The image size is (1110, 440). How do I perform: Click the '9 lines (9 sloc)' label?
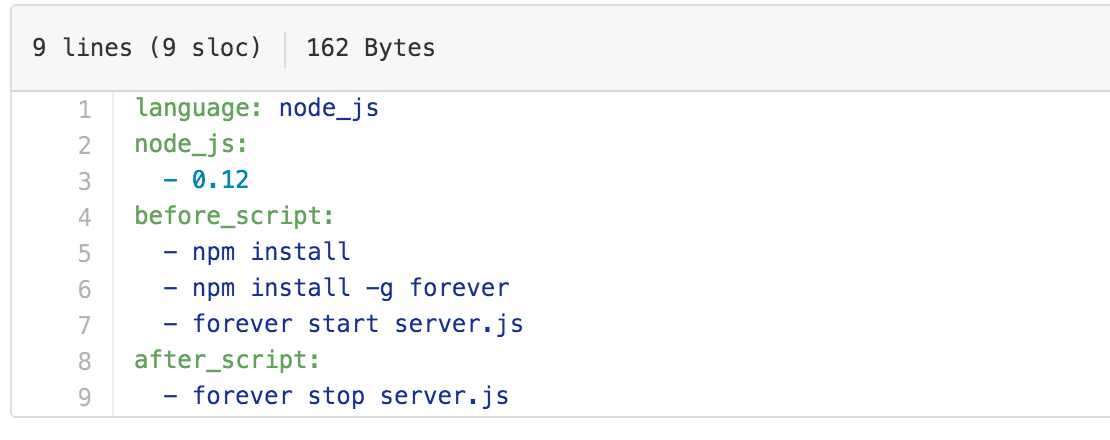[147, 47]
